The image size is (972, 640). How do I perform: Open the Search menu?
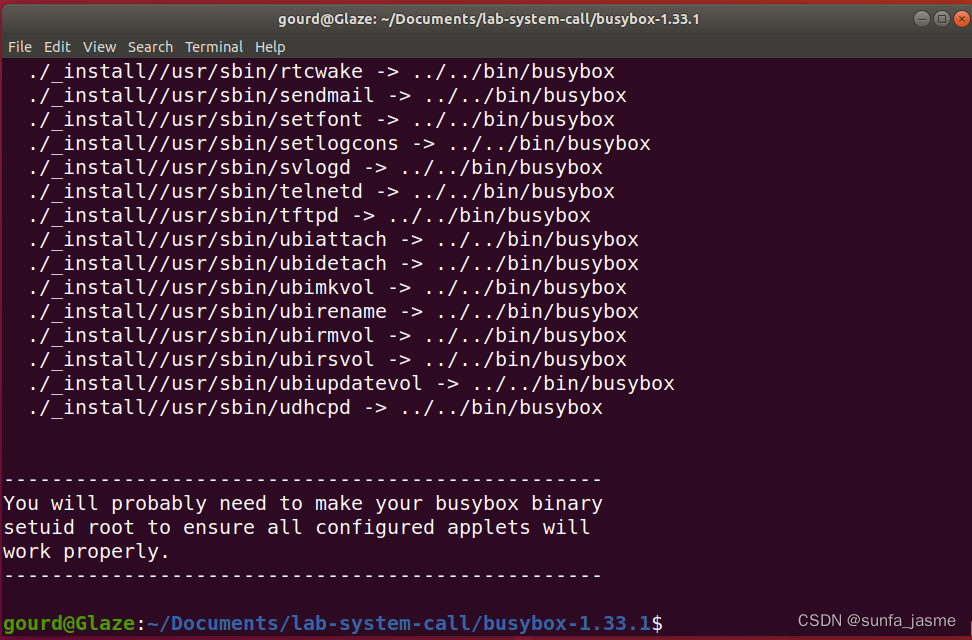pyautogui.click(x=150, y=47)
